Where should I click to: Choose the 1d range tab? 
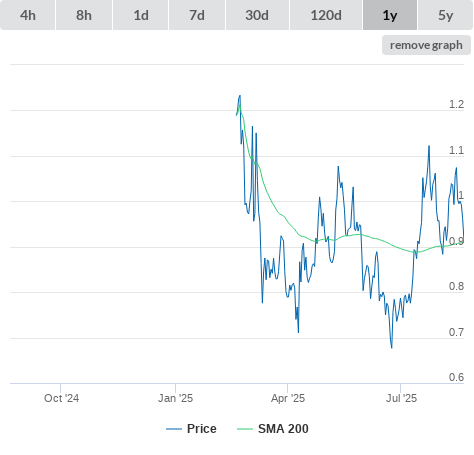[x=141, y=15]
